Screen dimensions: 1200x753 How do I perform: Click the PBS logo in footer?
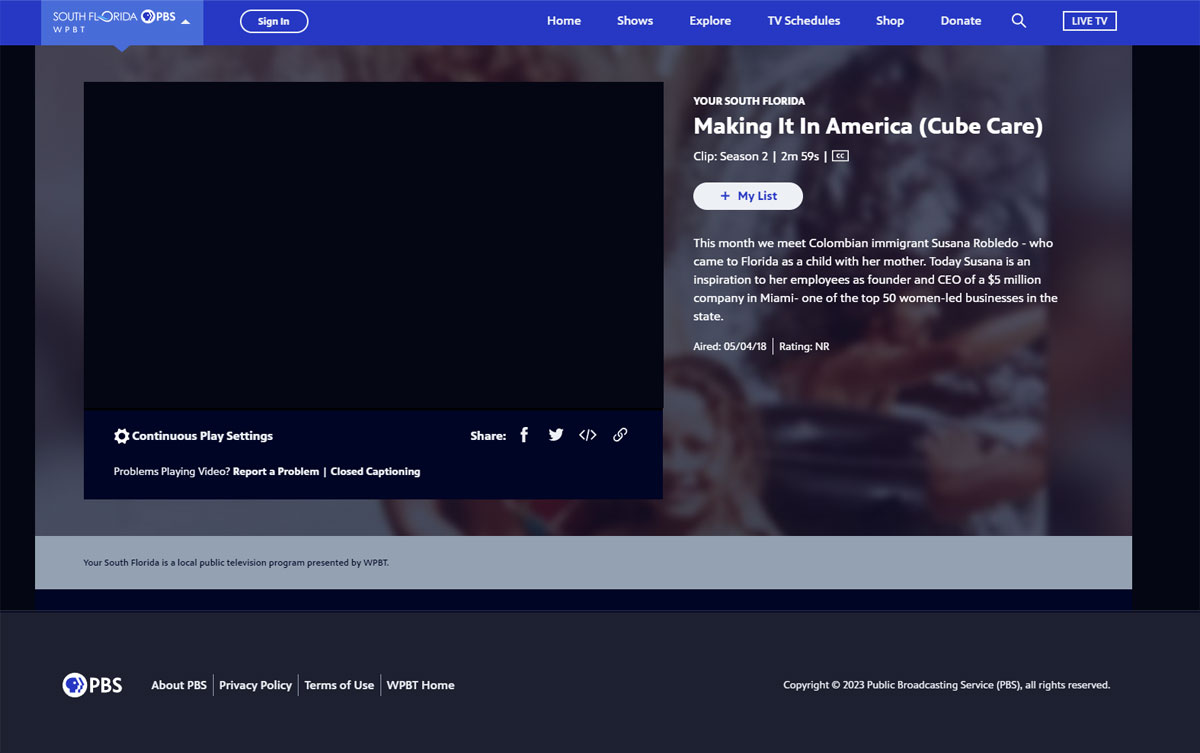point(92,685)
